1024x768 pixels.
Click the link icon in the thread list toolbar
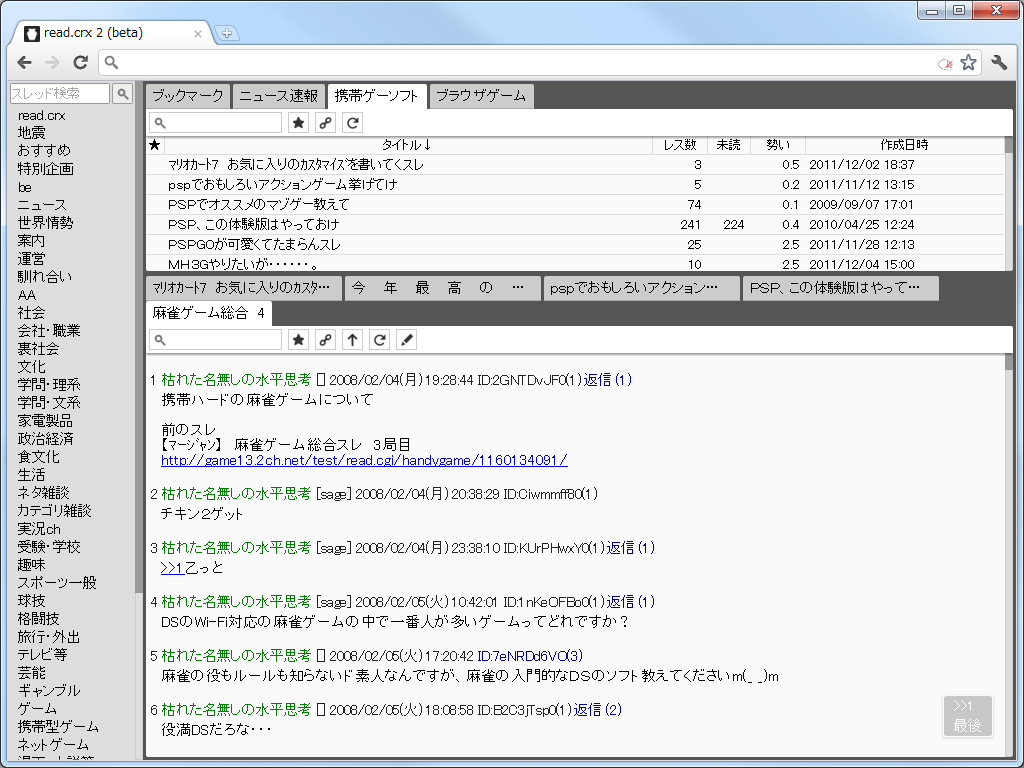(x=324, y=121)
